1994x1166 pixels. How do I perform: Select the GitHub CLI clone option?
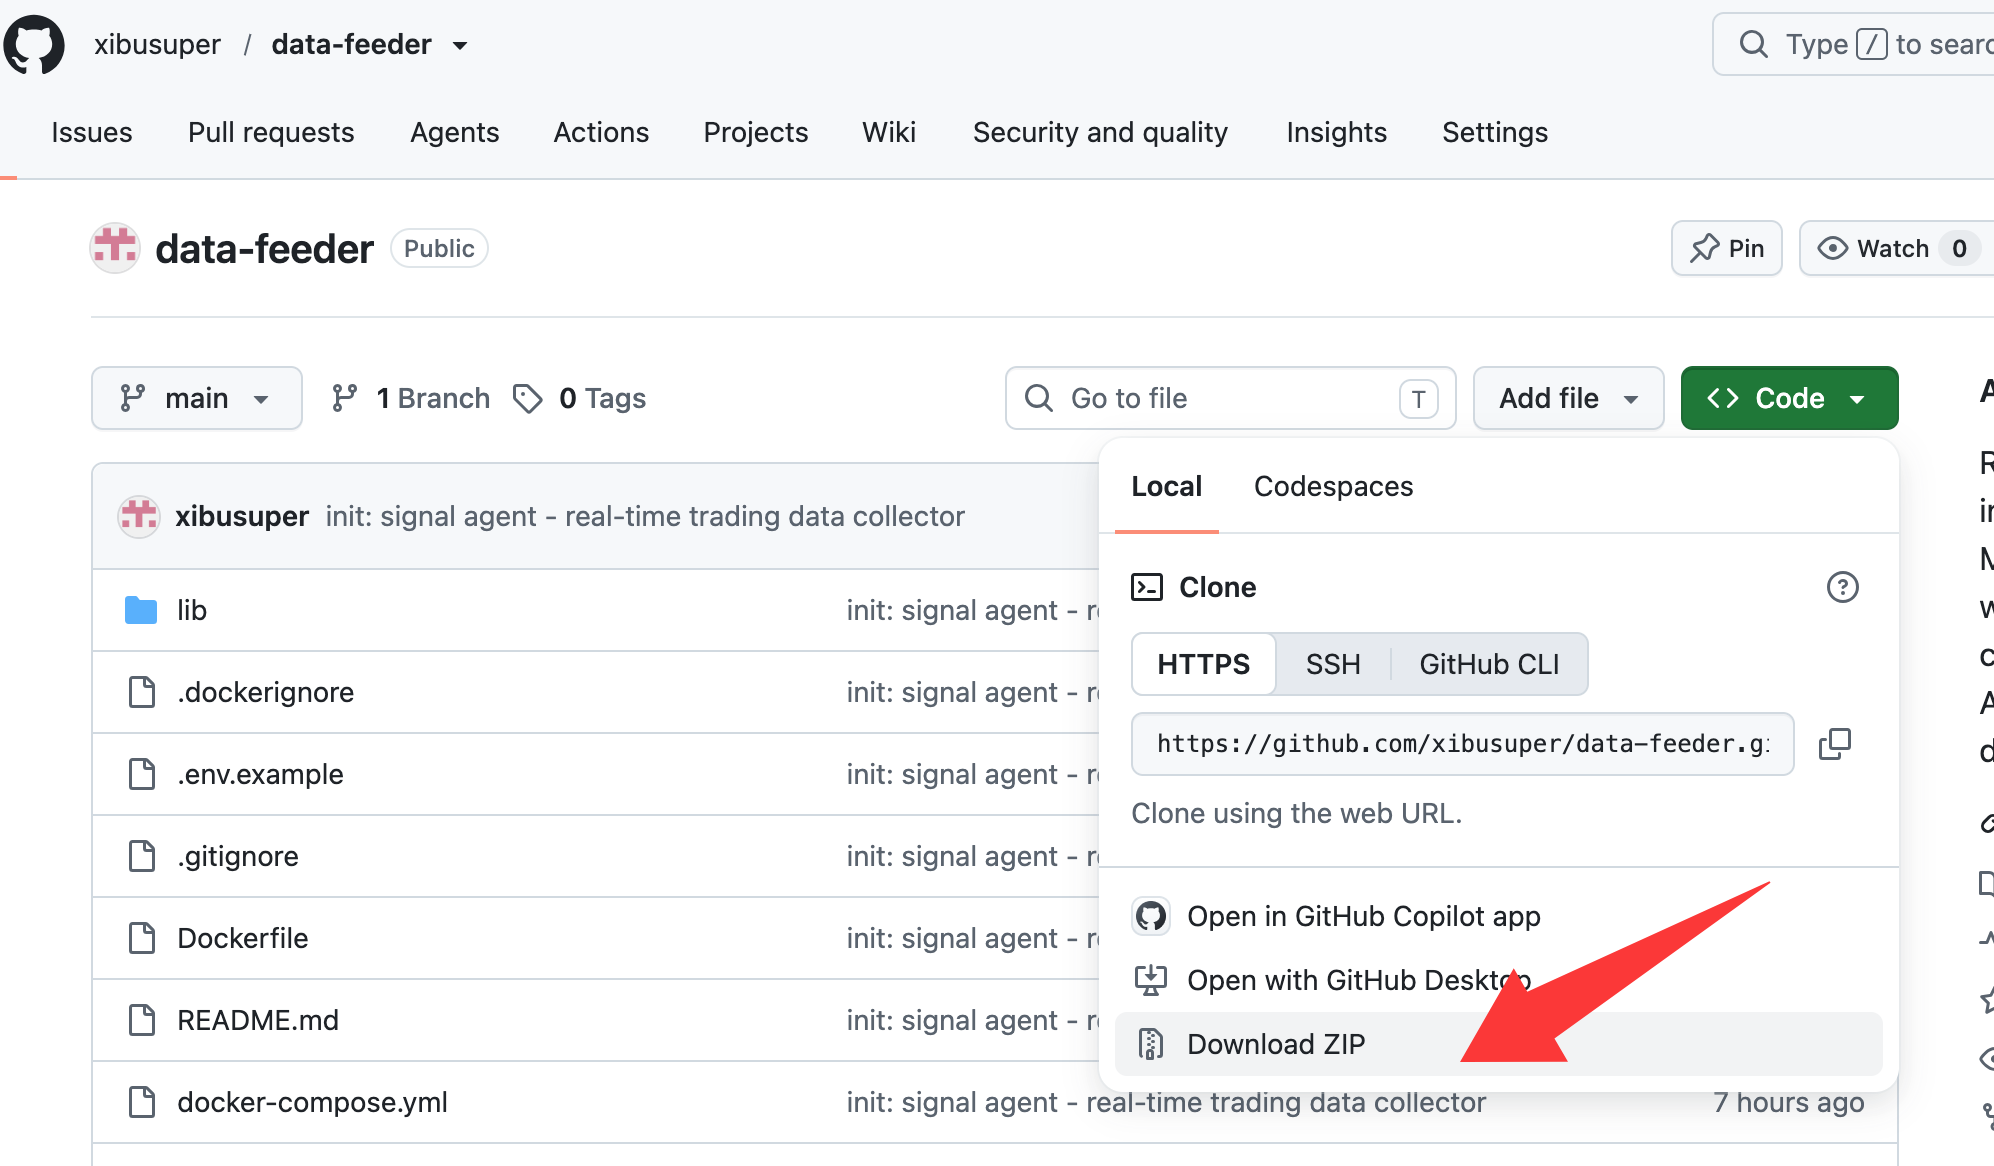pos(1489,664)
